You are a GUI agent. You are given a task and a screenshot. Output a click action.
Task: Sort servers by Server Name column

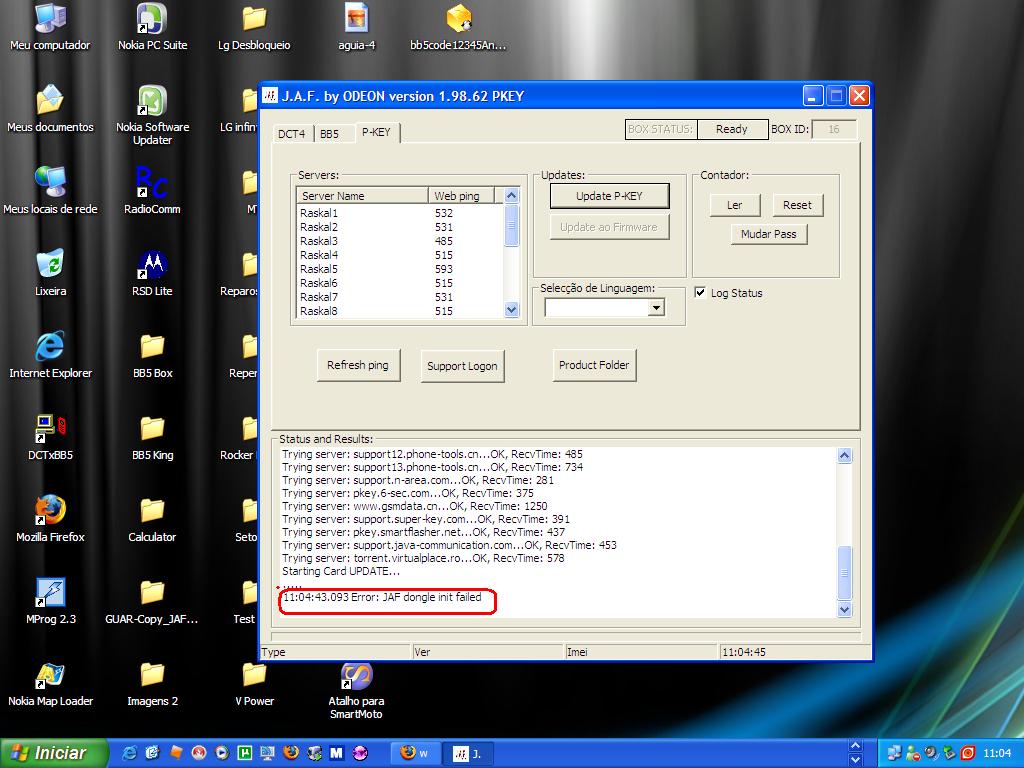[362, 195]
